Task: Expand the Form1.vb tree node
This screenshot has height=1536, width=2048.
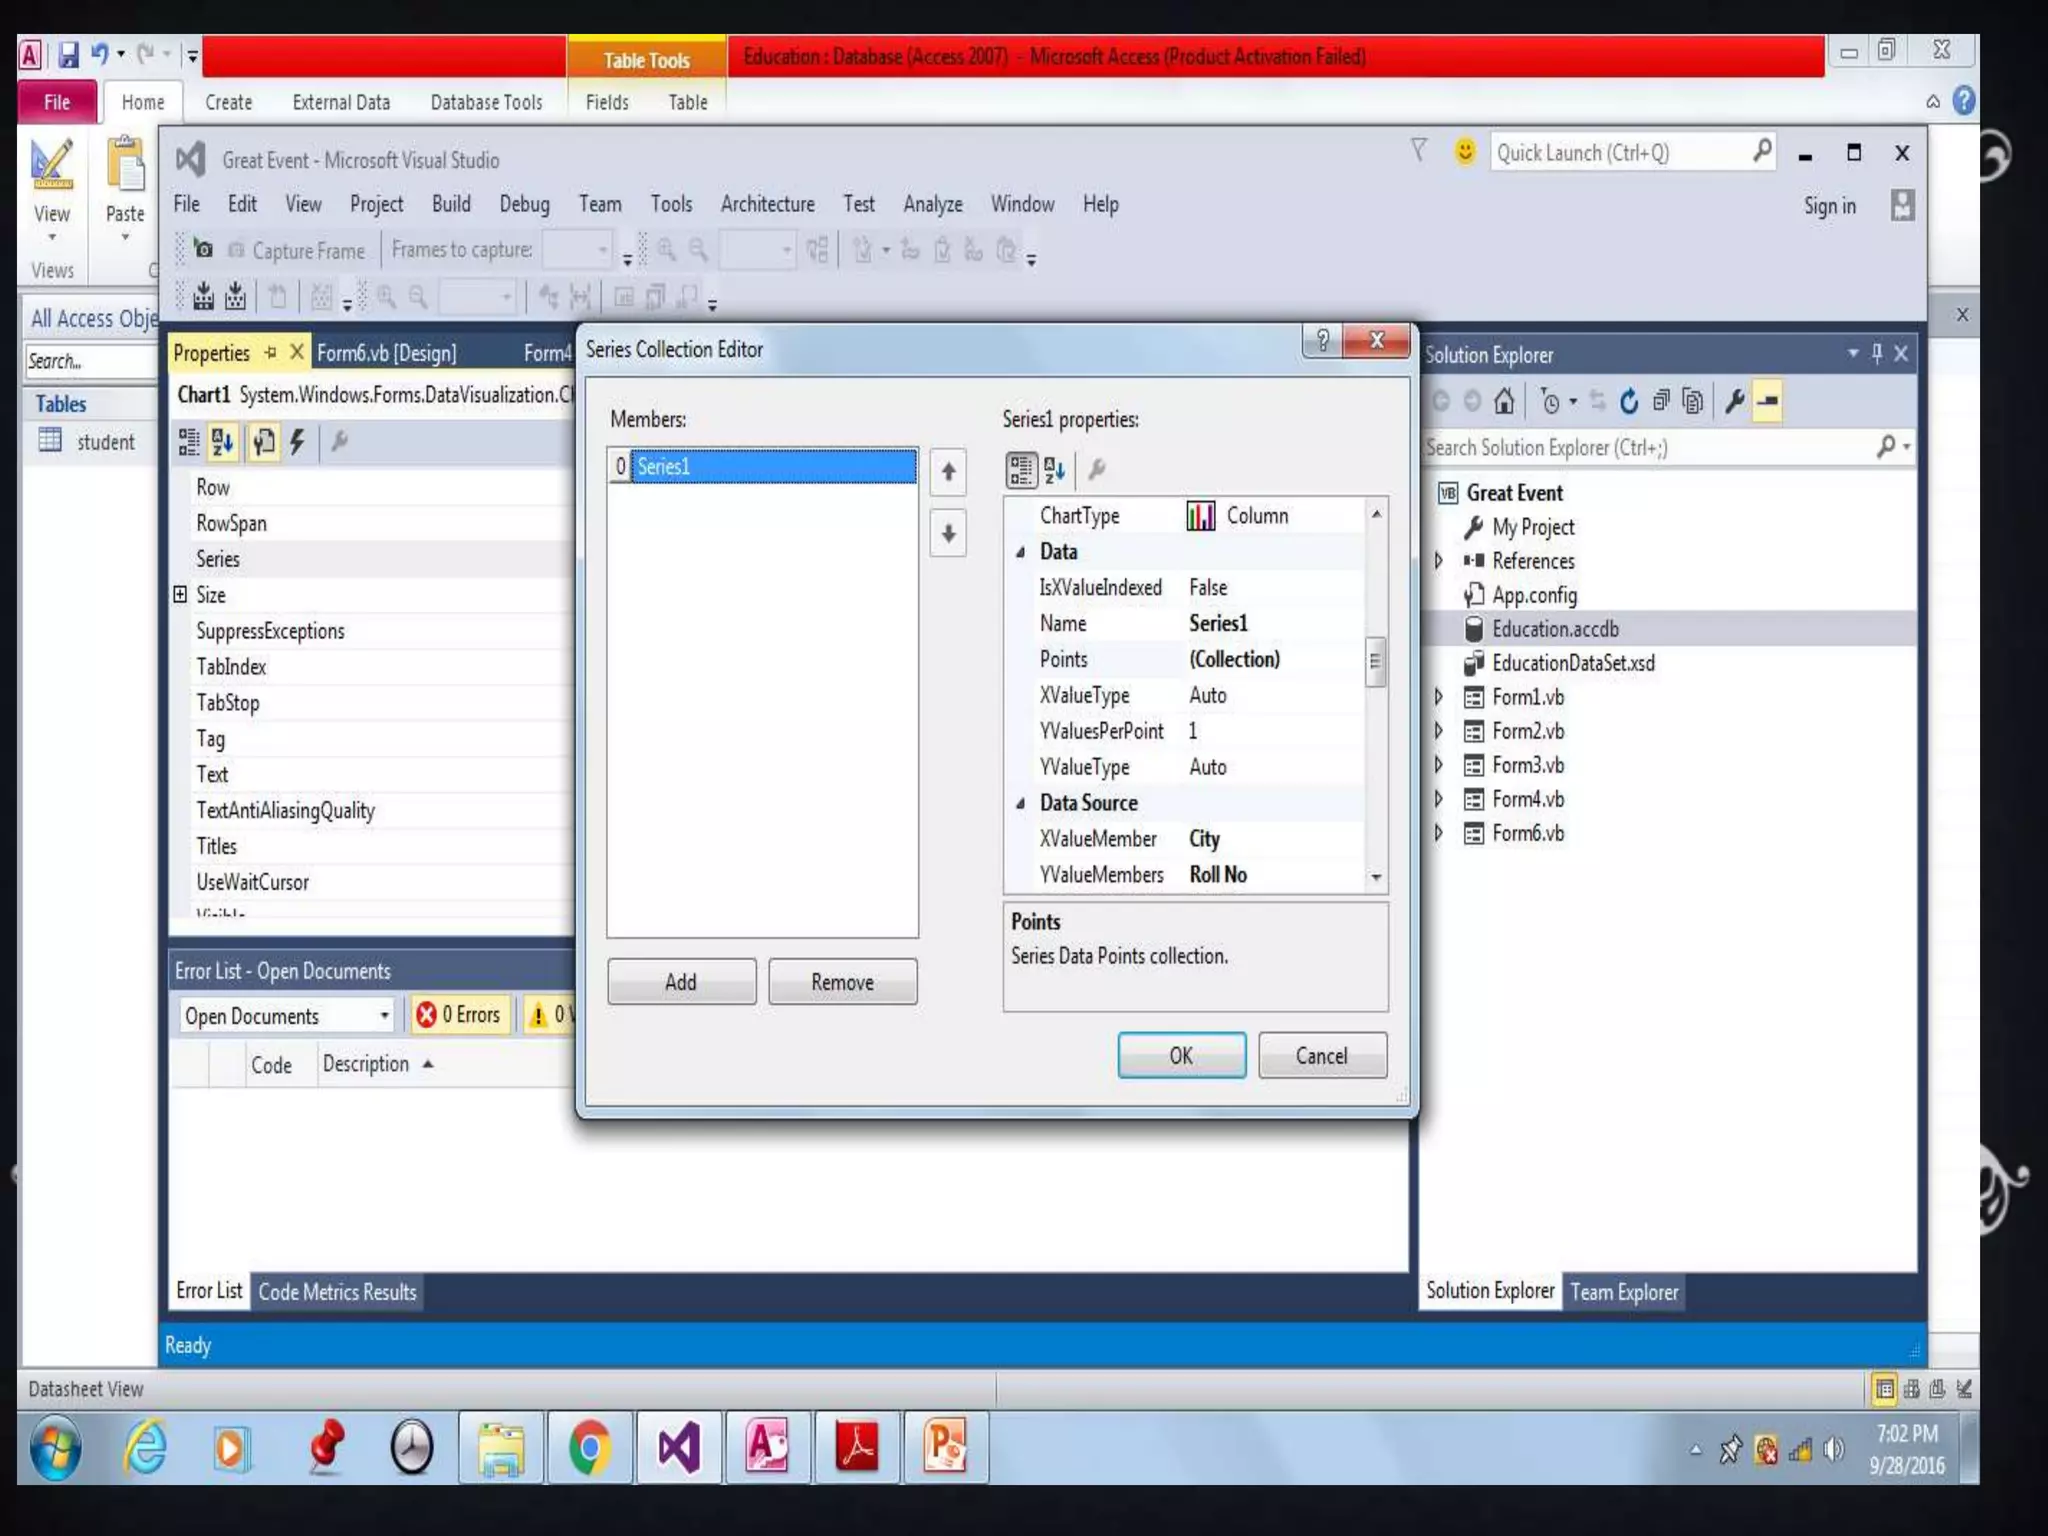Action: (1439, 697)
